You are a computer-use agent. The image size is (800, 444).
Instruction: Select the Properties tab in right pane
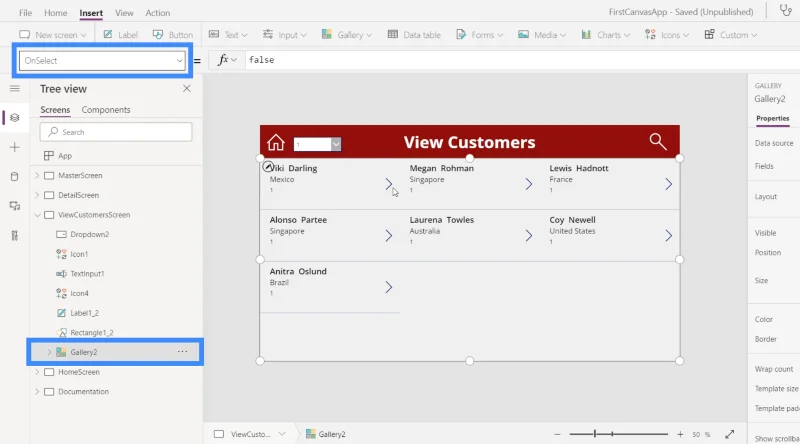[772, 118]
